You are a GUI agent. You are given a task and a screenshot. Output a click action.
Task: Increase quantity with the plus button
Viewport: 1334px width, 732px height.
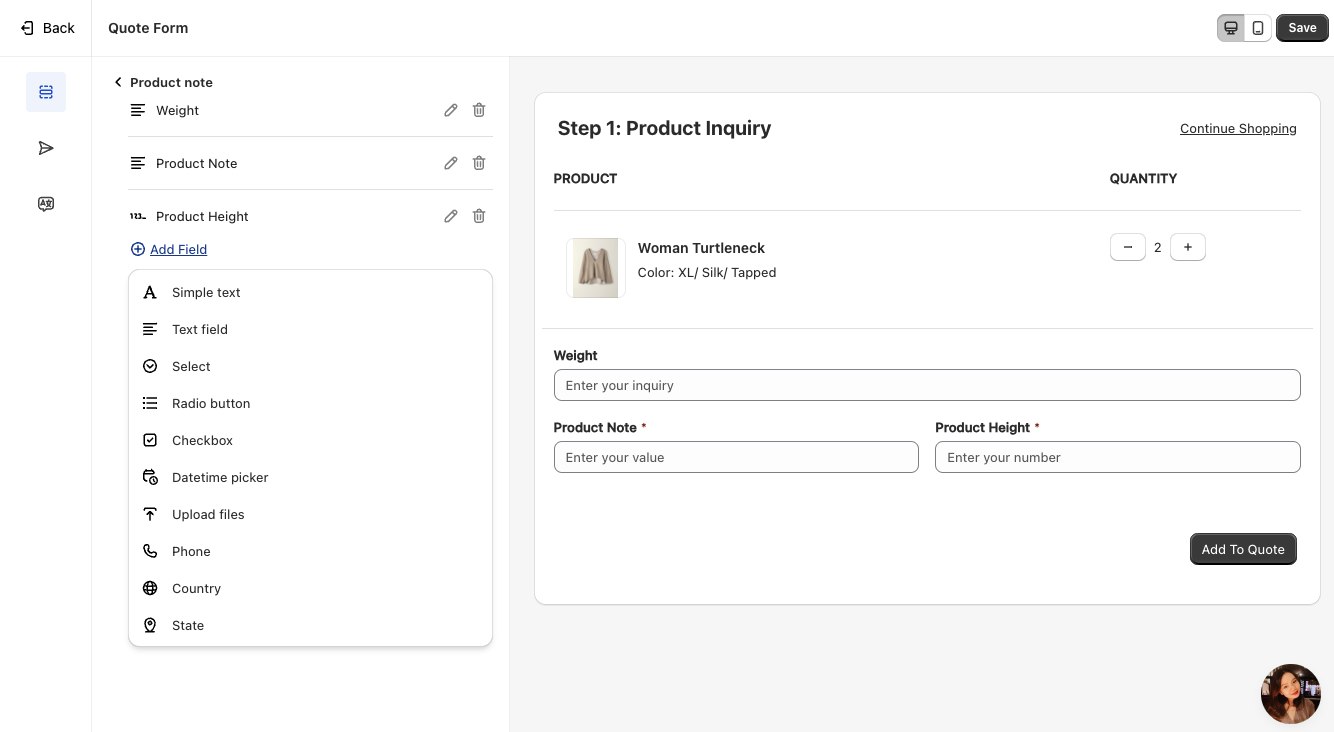pyautogui.click(x=1187, y=247)
